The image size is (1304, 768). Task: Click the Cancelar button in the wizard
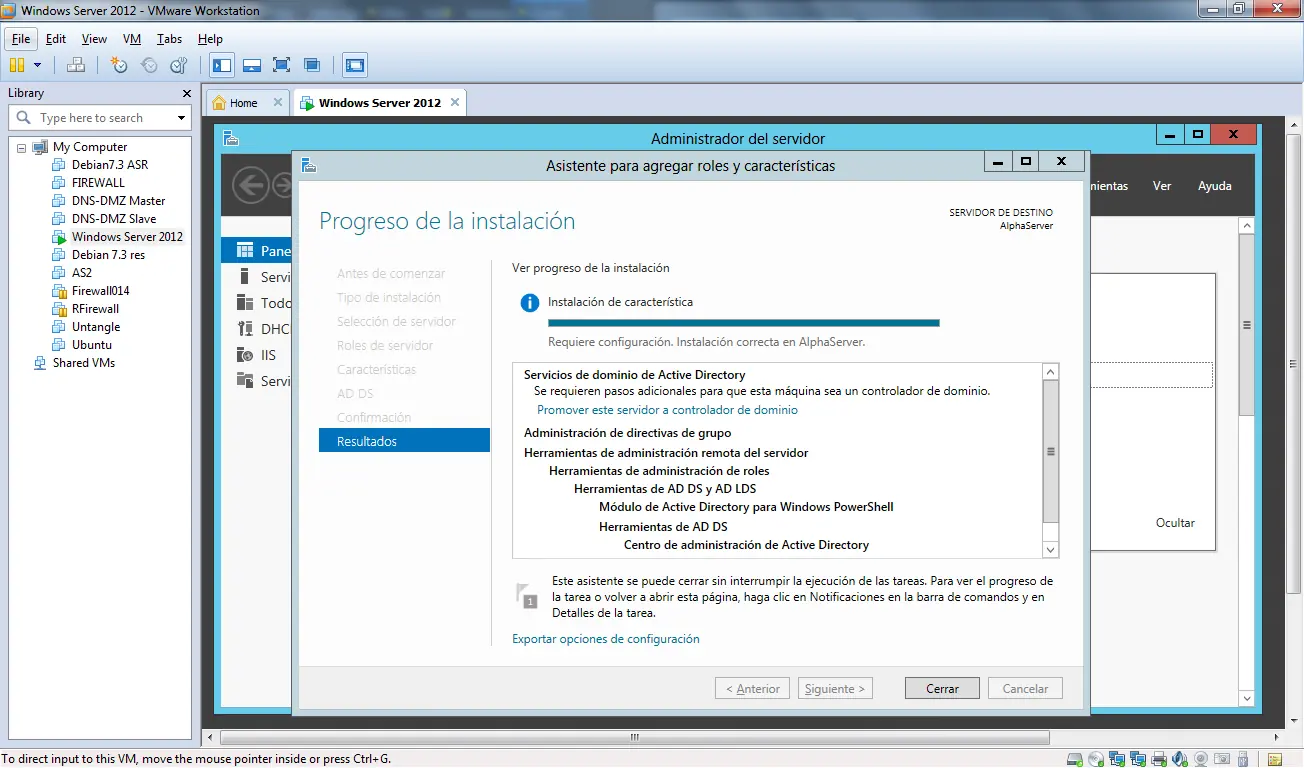(1025, 688)
